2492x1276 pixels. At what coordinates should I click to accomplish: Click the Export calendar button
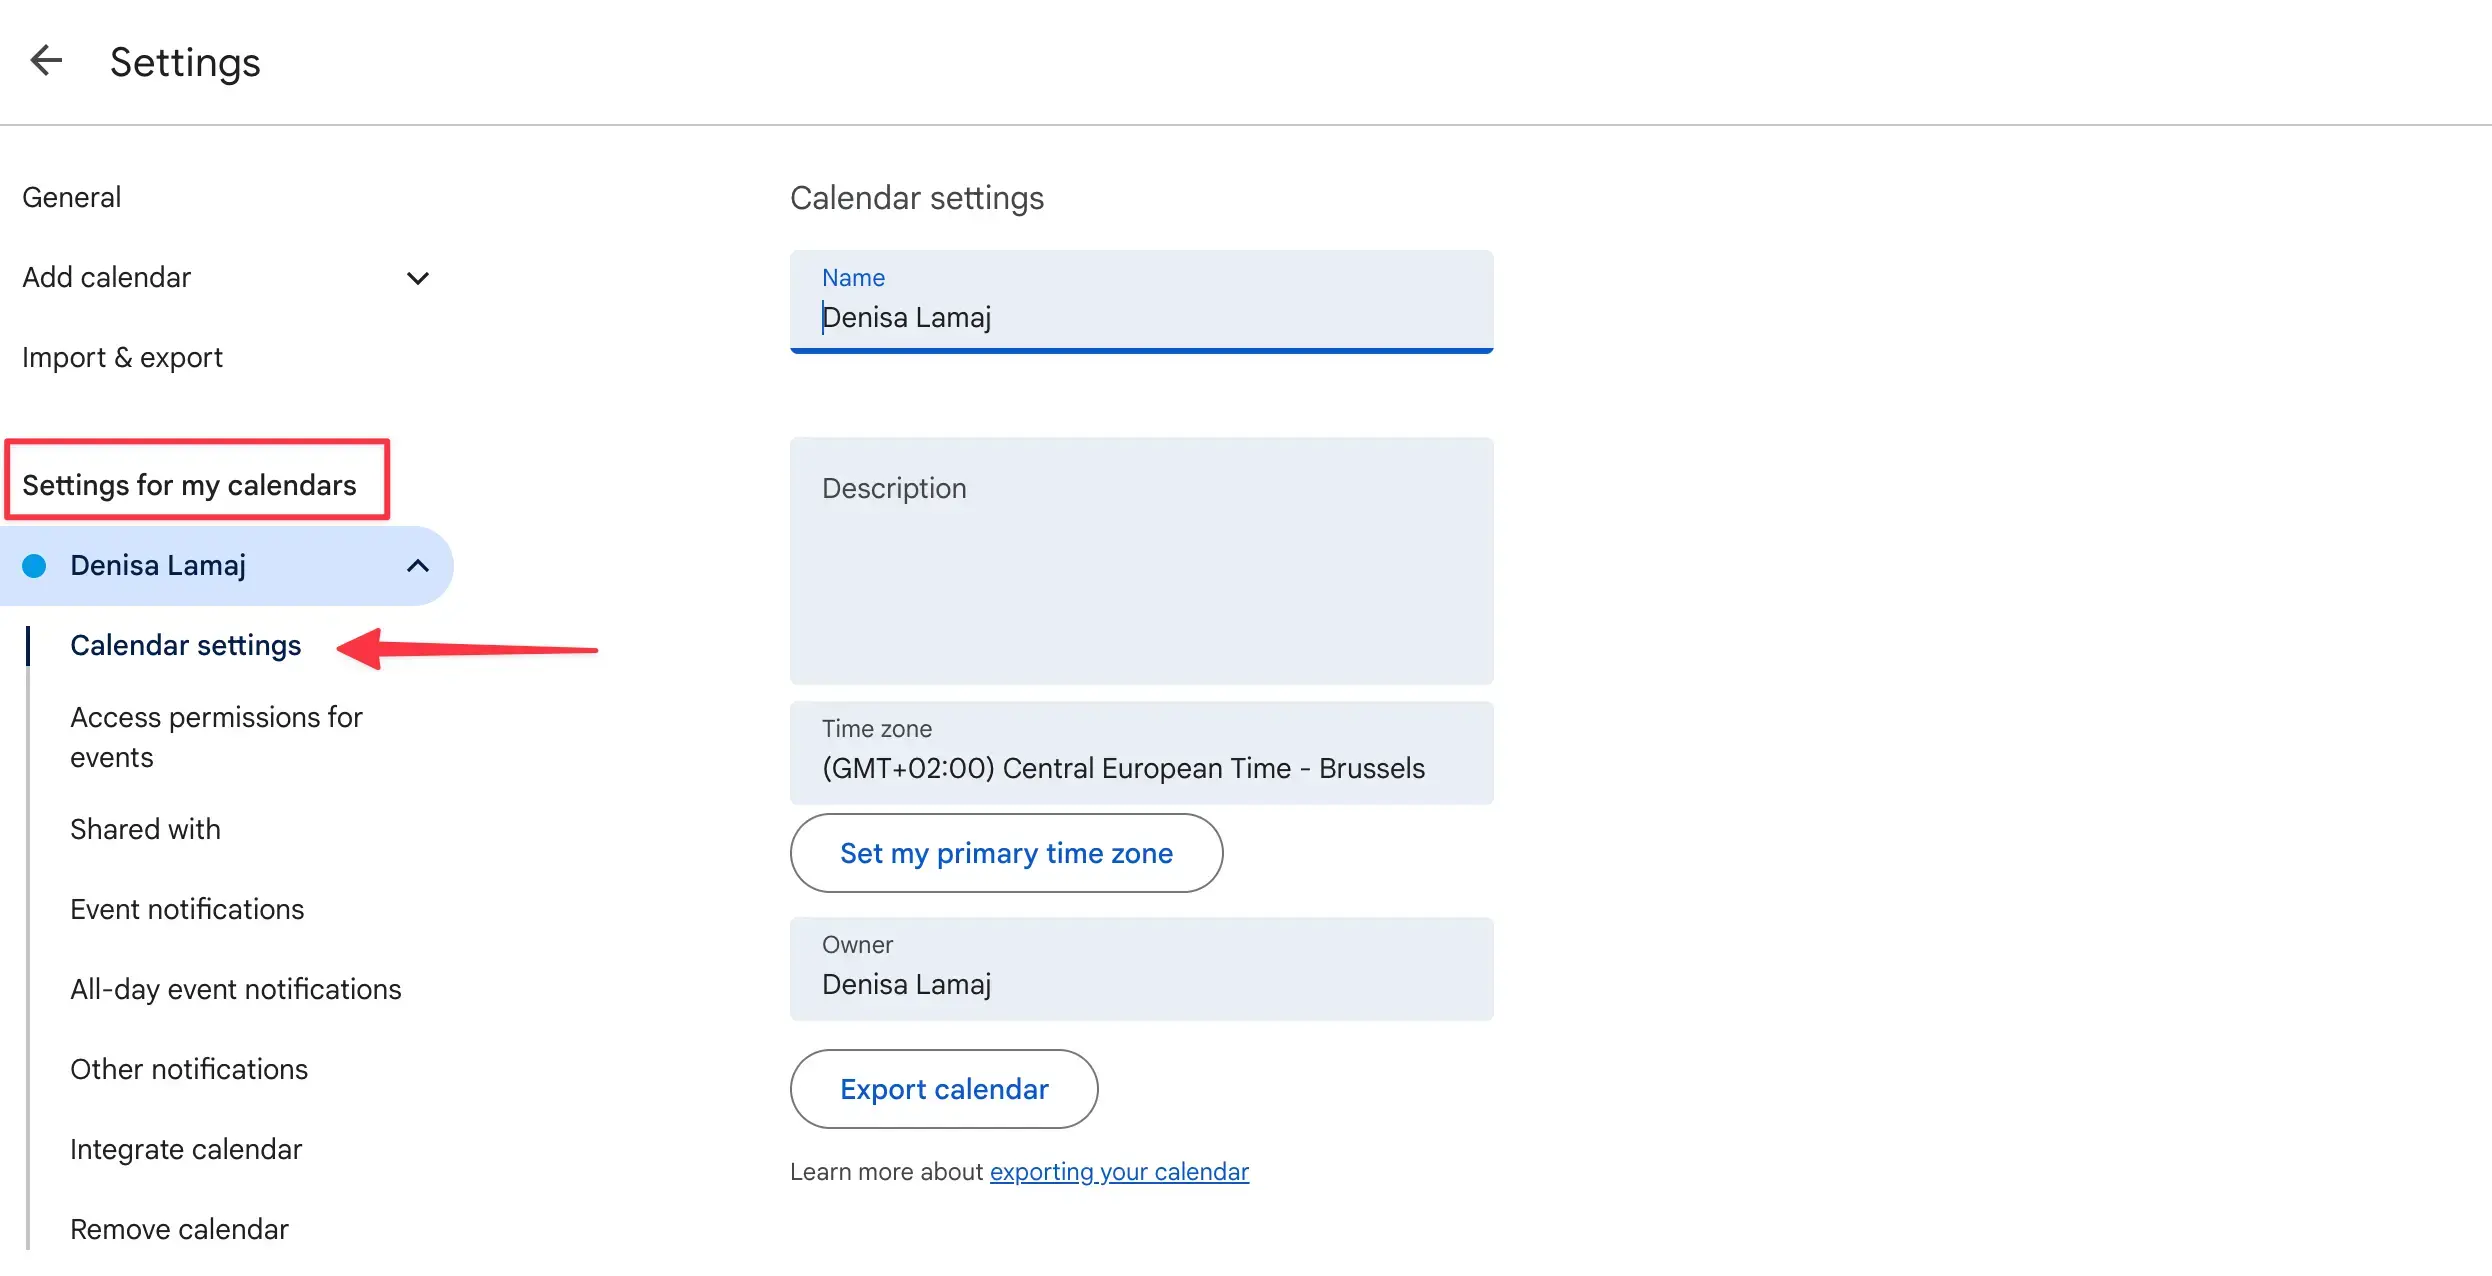943,1089
